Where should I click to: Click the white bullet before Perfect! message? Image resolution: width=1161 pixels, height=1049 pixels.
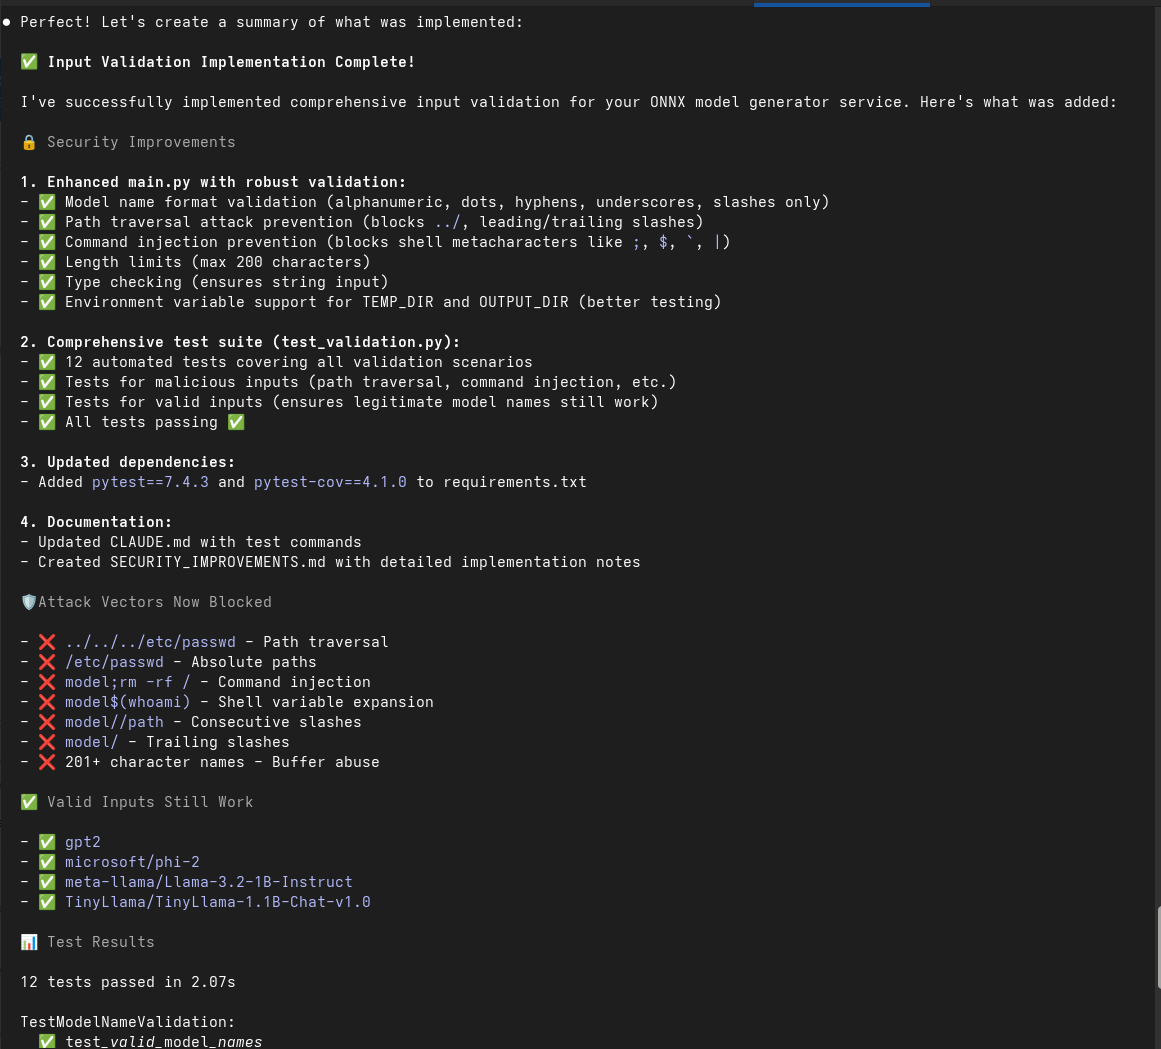(7, 22)
